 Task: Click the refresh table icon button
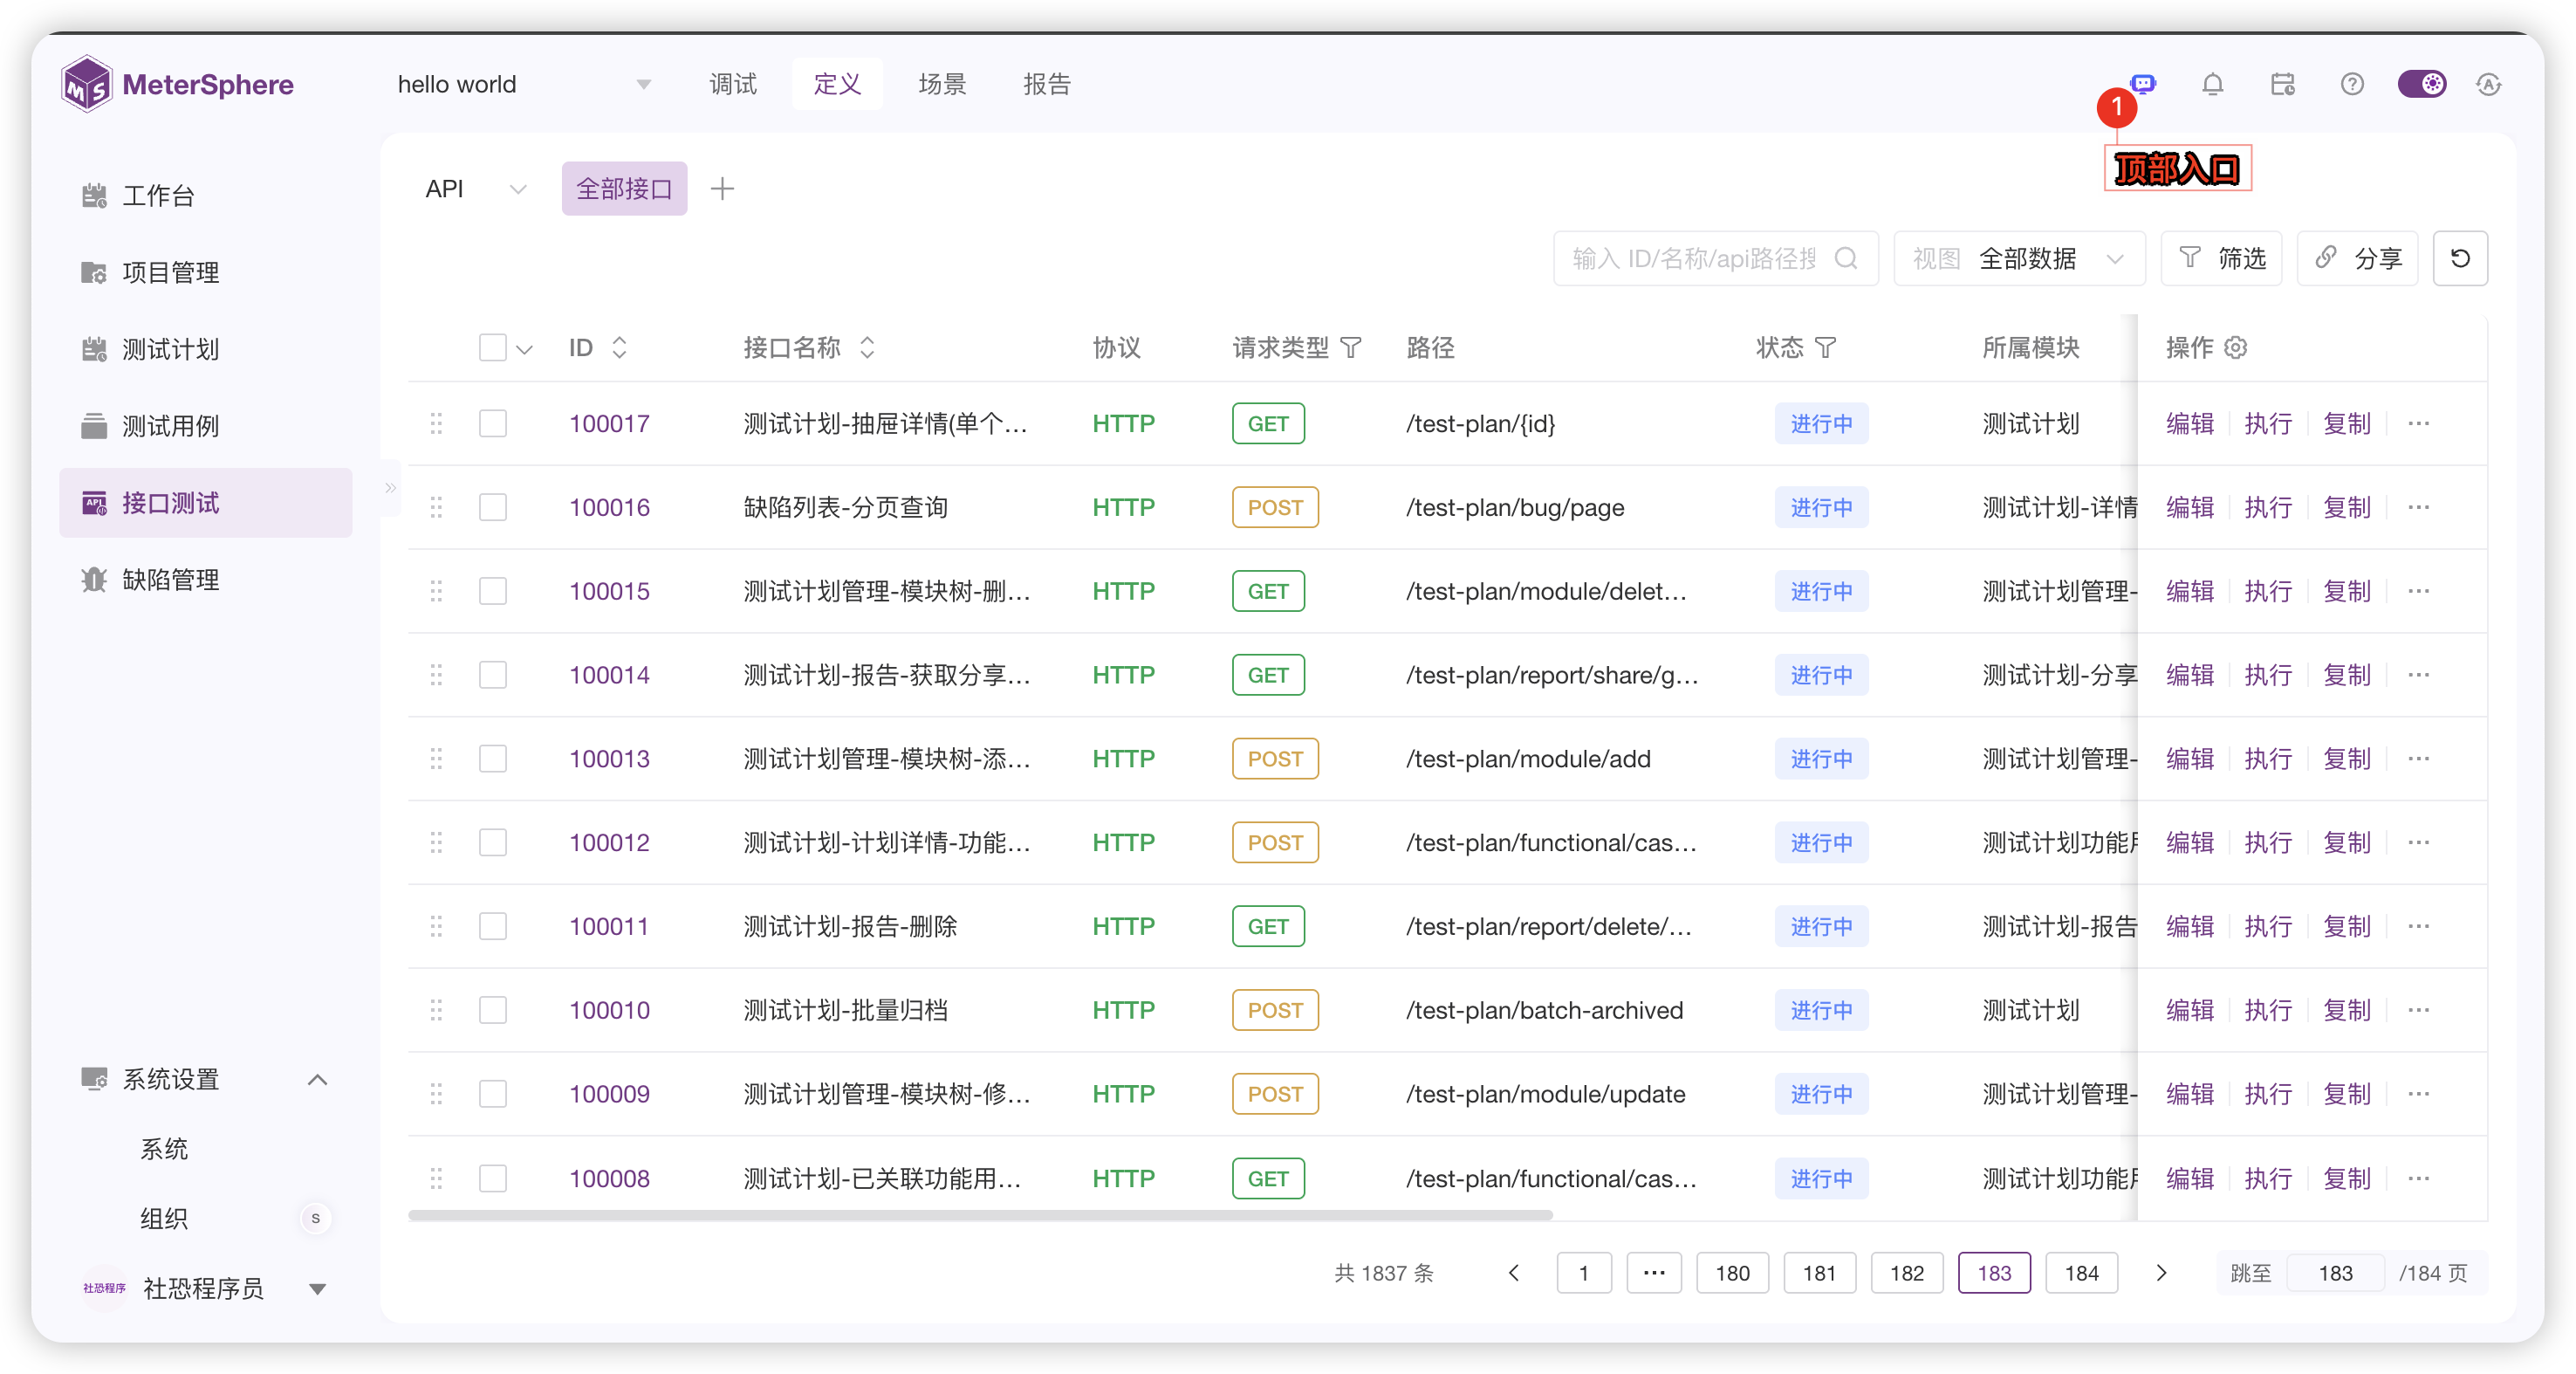[x=2459, y=259]
